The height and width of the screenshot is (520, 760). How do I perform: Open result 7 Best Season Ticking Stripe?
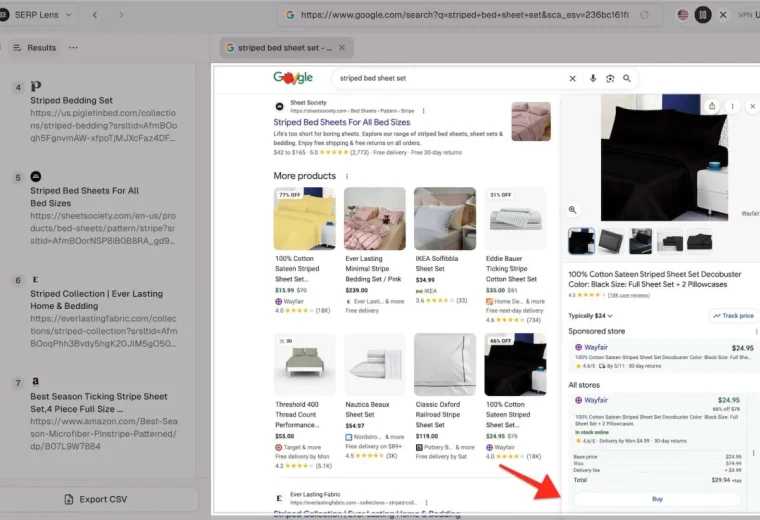tap(99, 402)
